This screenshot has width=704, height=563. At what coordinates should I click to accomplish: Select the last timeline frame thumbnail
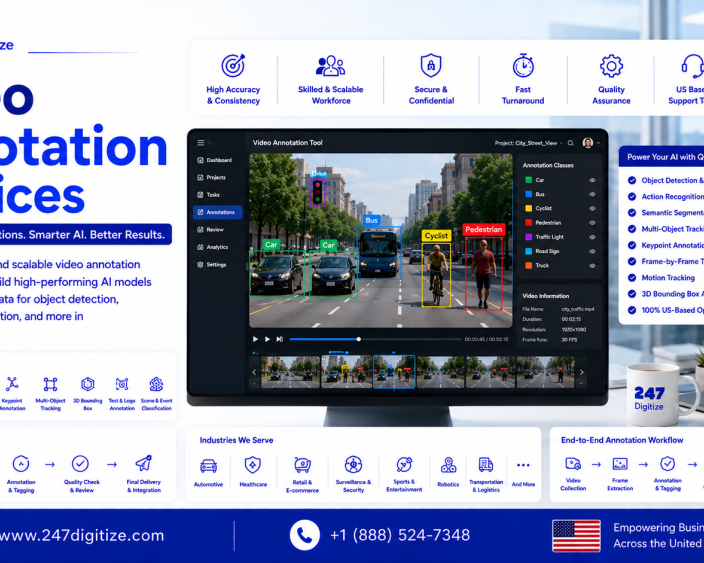tap(546, 372)
